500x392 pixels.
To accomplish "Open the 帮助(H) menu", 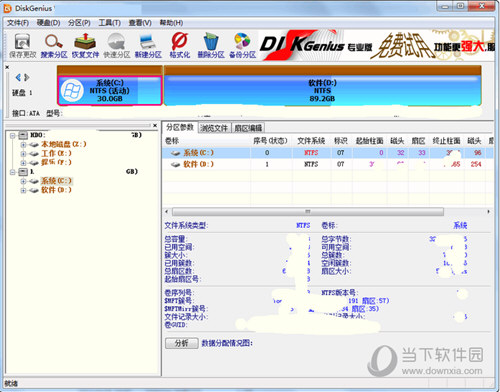I will (x=171, y=23).
